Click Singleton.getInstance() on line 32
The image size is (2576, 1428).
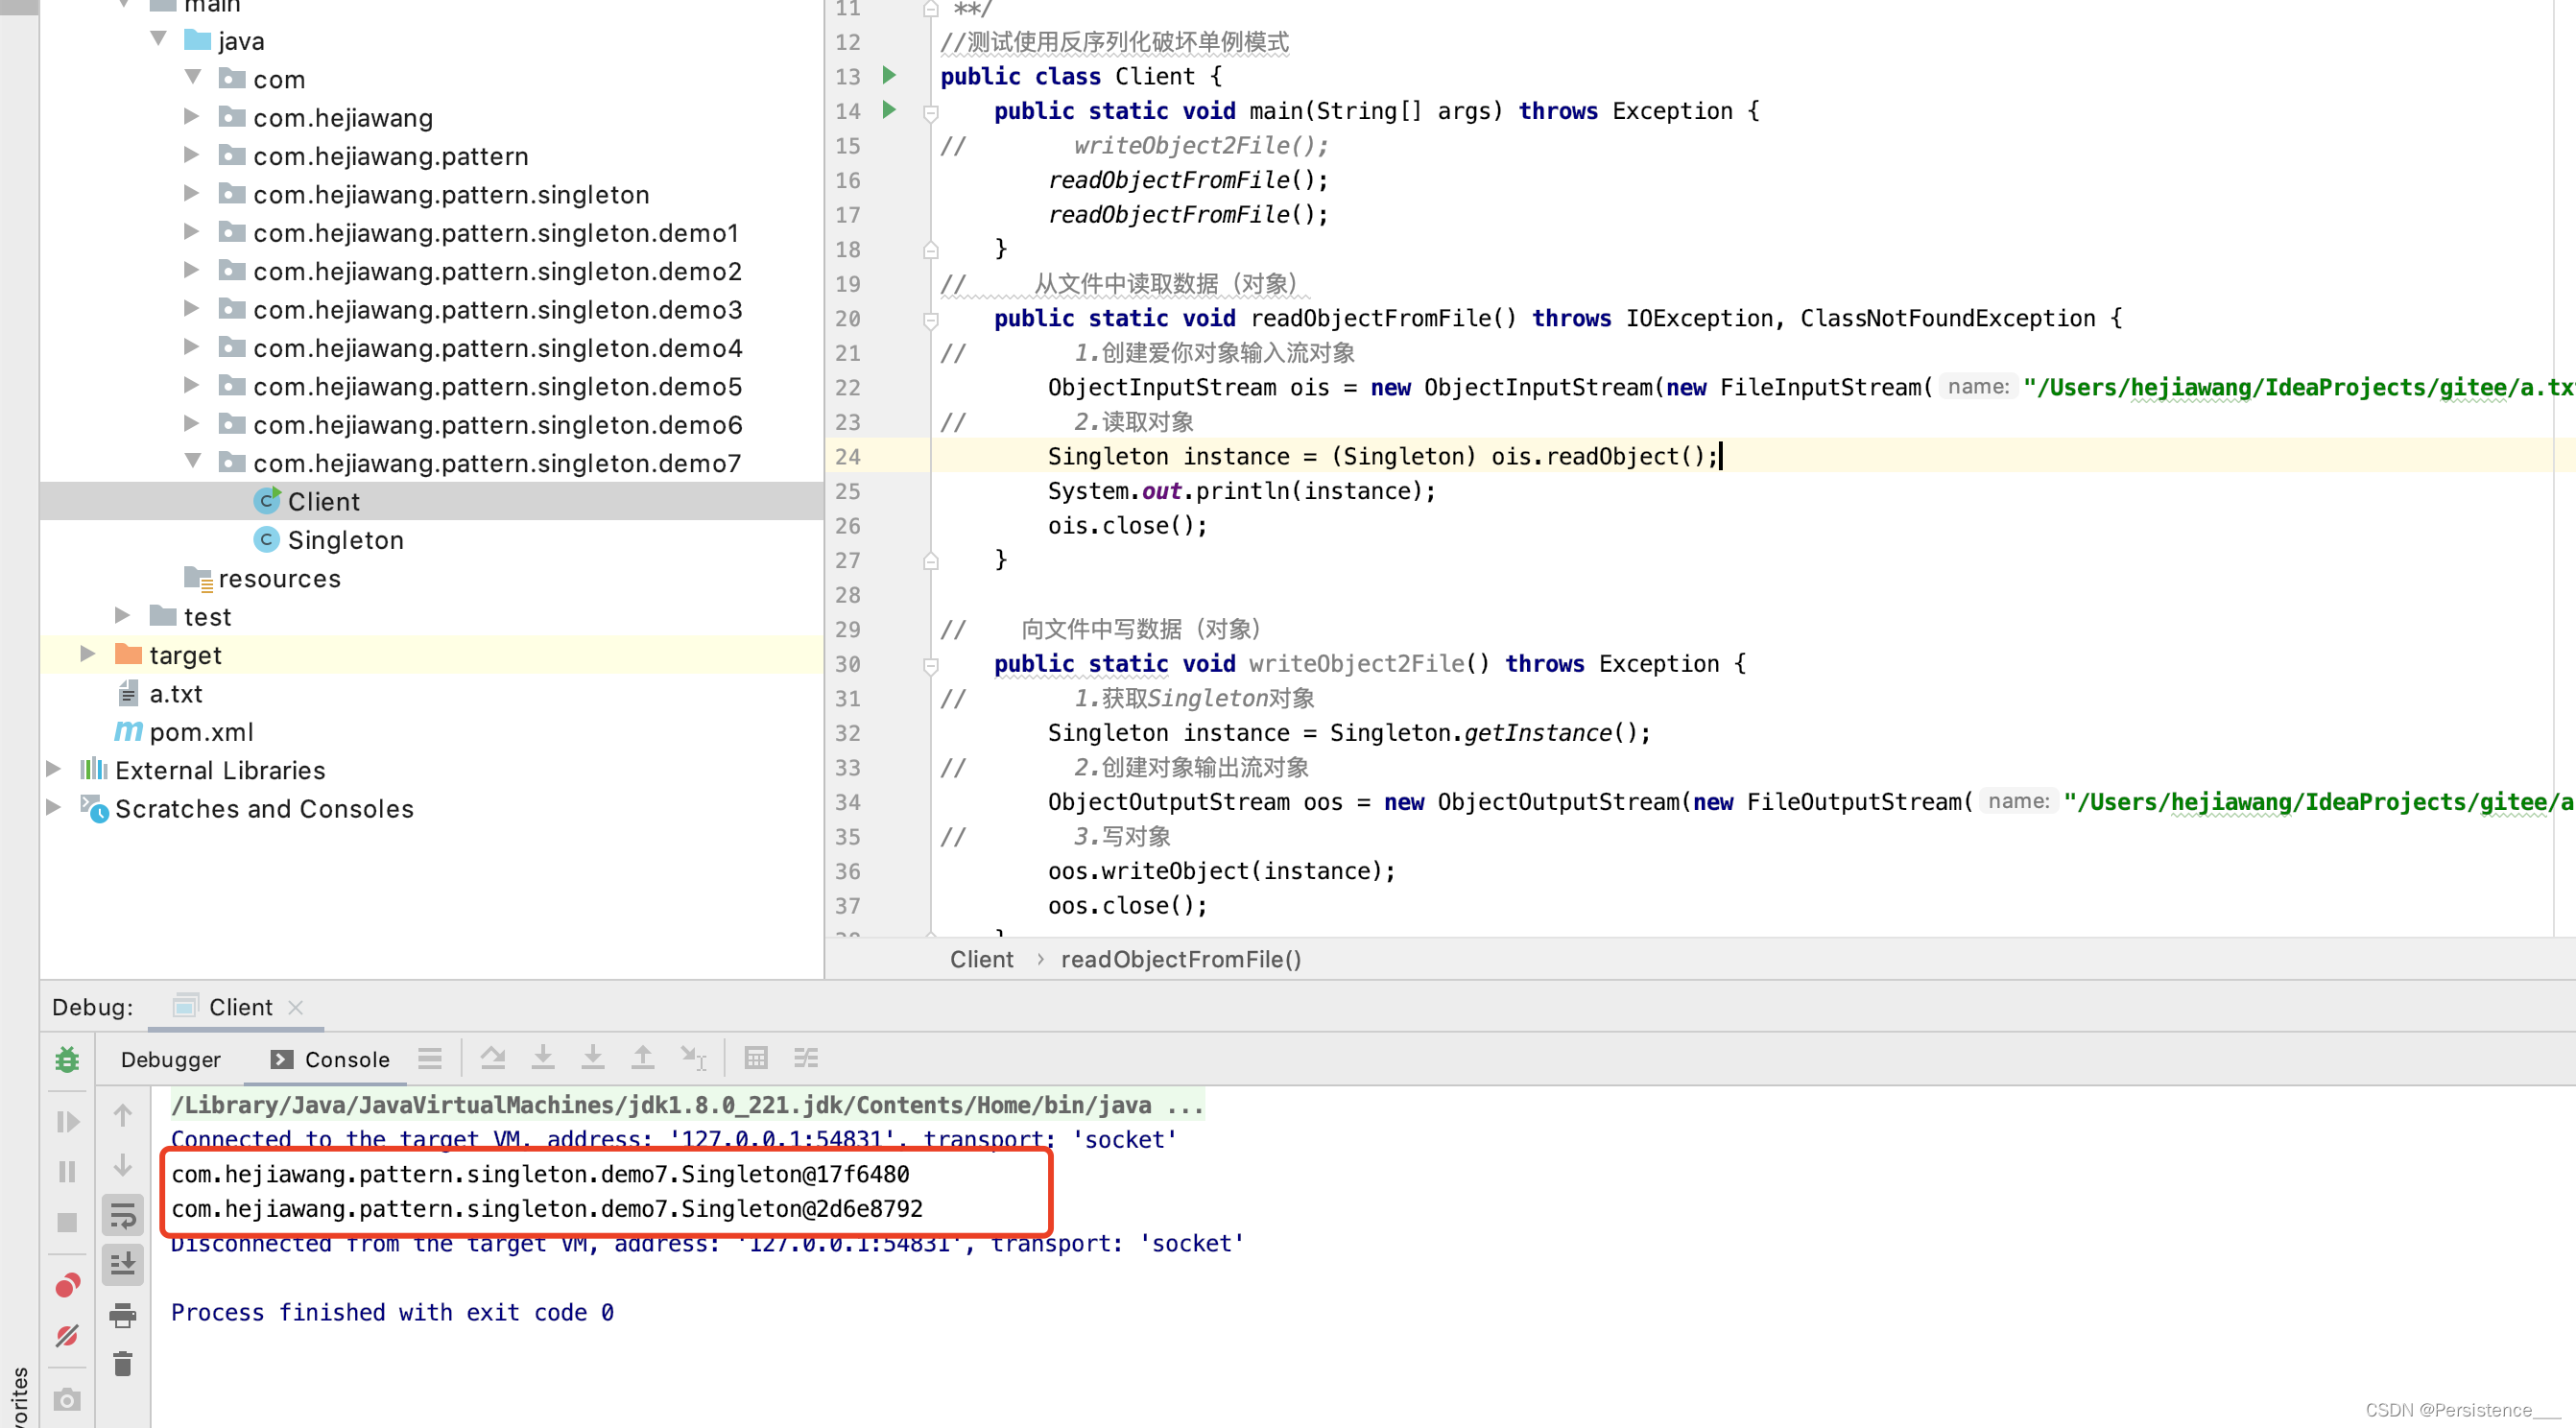coord(1490,733)
